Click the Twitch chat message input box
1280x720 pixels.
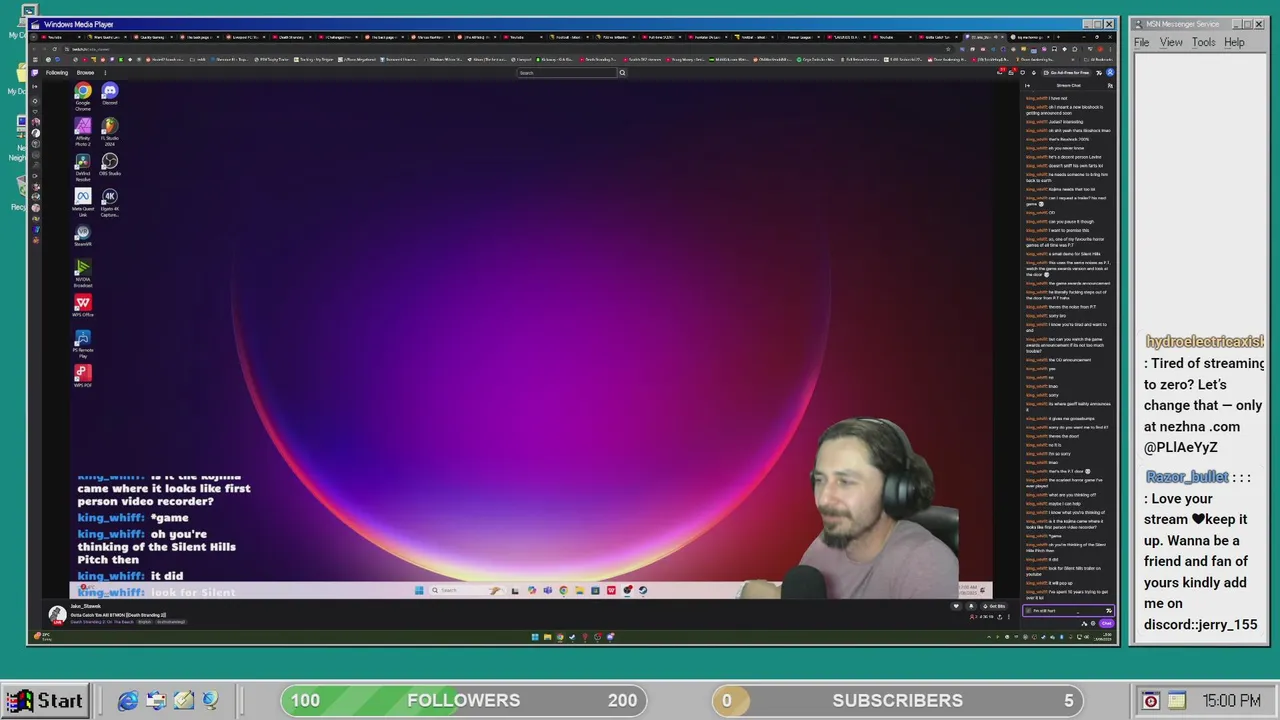coord(1068,610)
